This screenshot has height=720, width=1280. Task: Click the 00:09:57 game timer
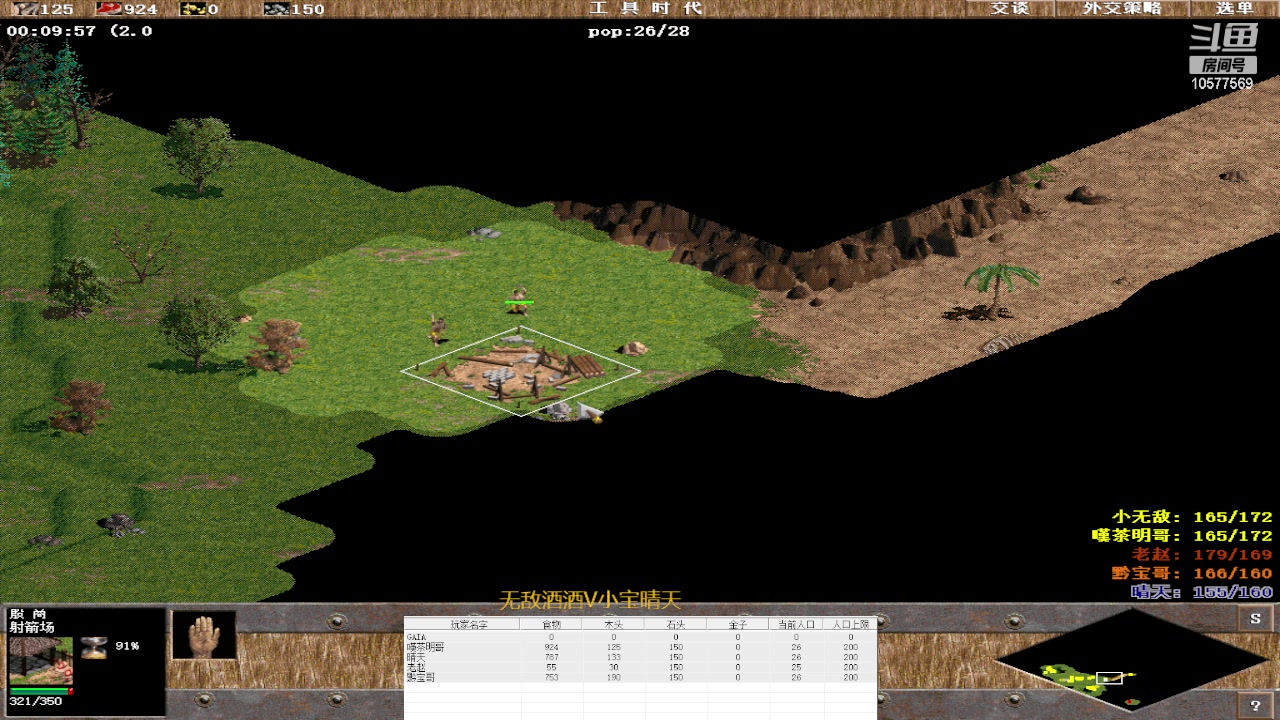51,31
